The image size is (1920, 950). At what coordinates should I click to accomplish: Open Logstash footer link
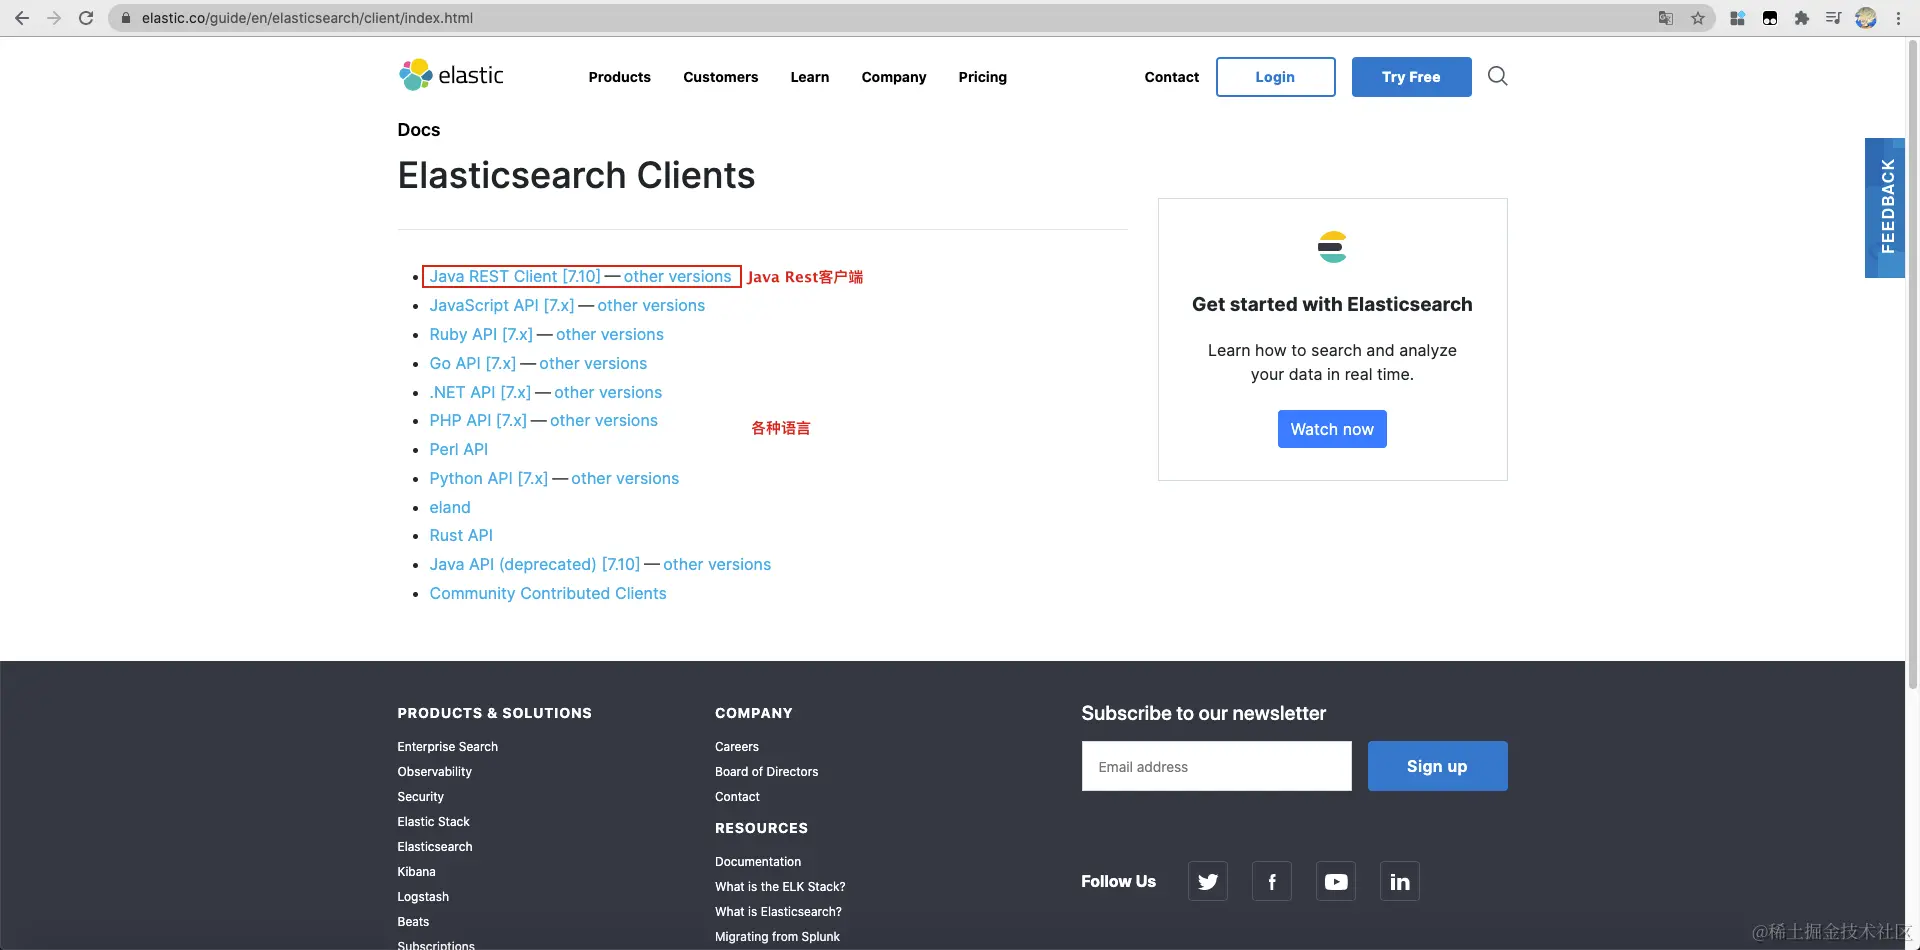[x=423, y=897]
